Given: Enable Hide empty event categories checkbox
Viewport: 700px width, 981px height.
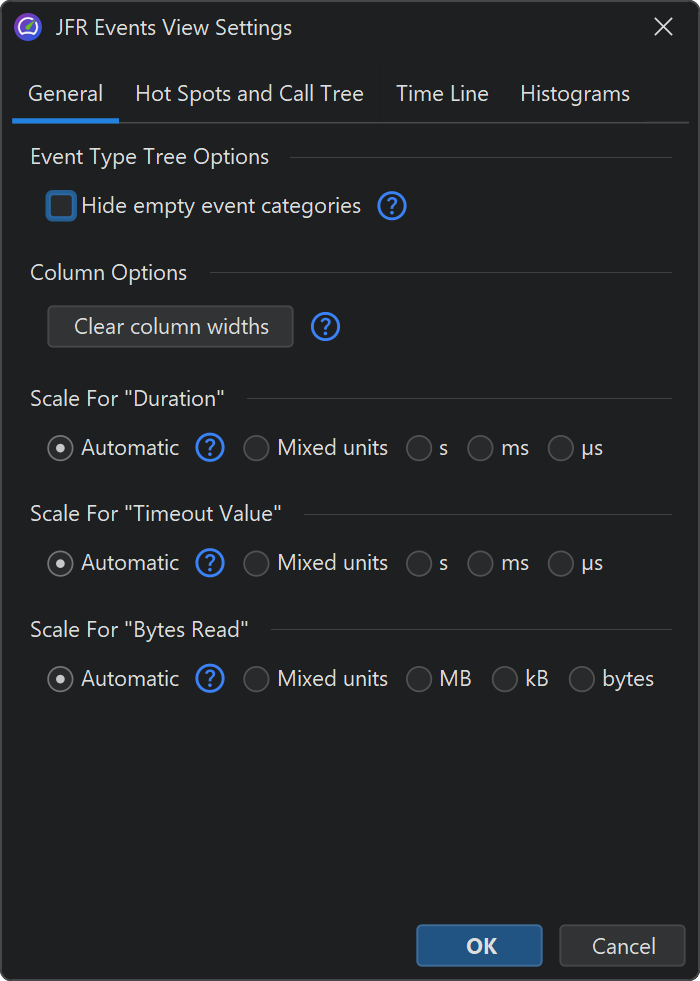Looking at the screenshot, I should pyautogui.click(x=61, y=206).
